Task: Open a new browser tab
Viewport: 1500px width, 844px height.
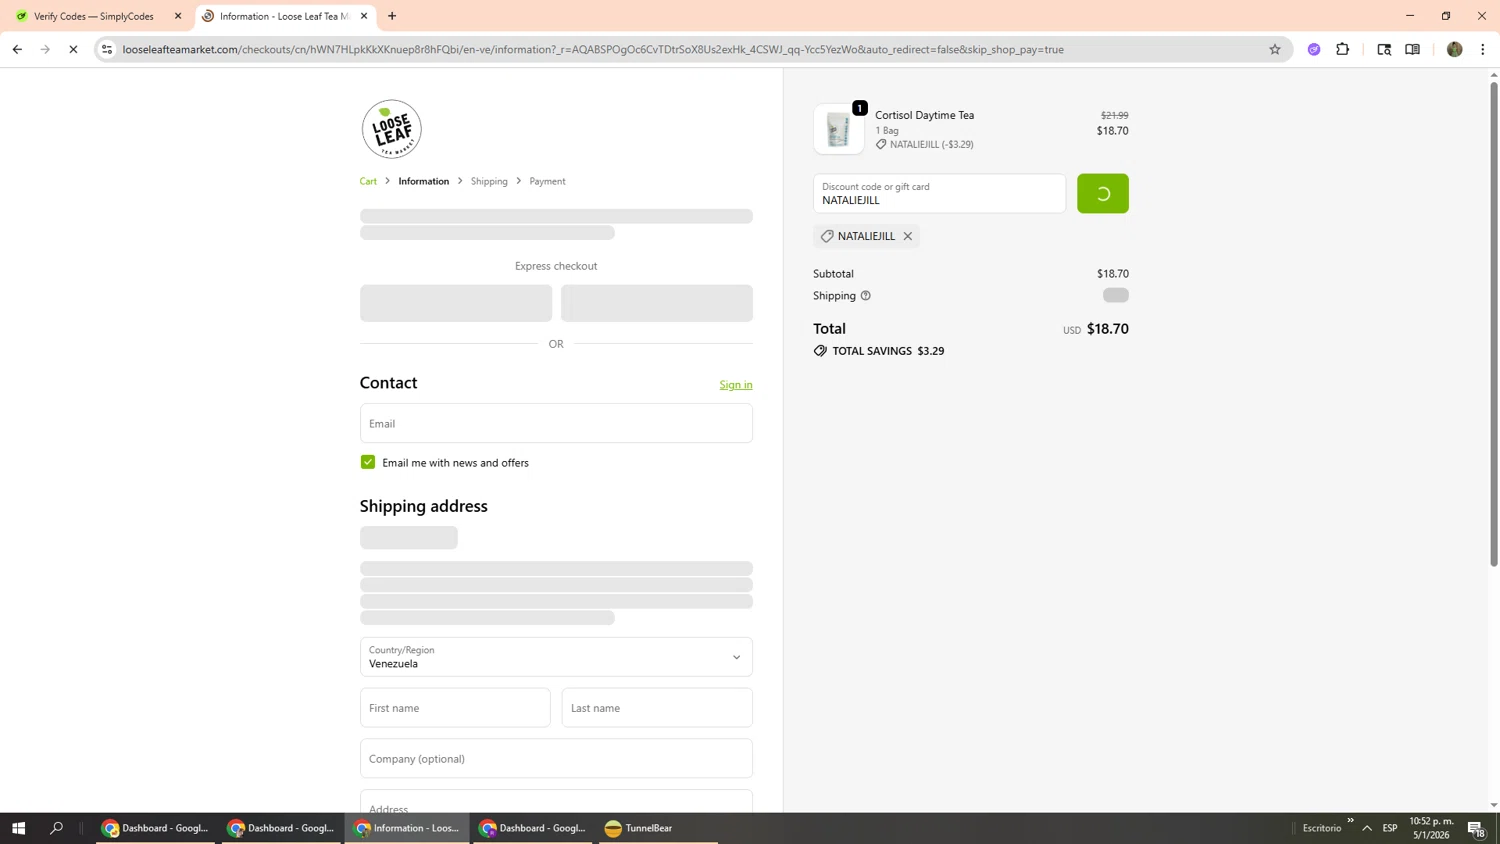Action: tap(392, 16)
